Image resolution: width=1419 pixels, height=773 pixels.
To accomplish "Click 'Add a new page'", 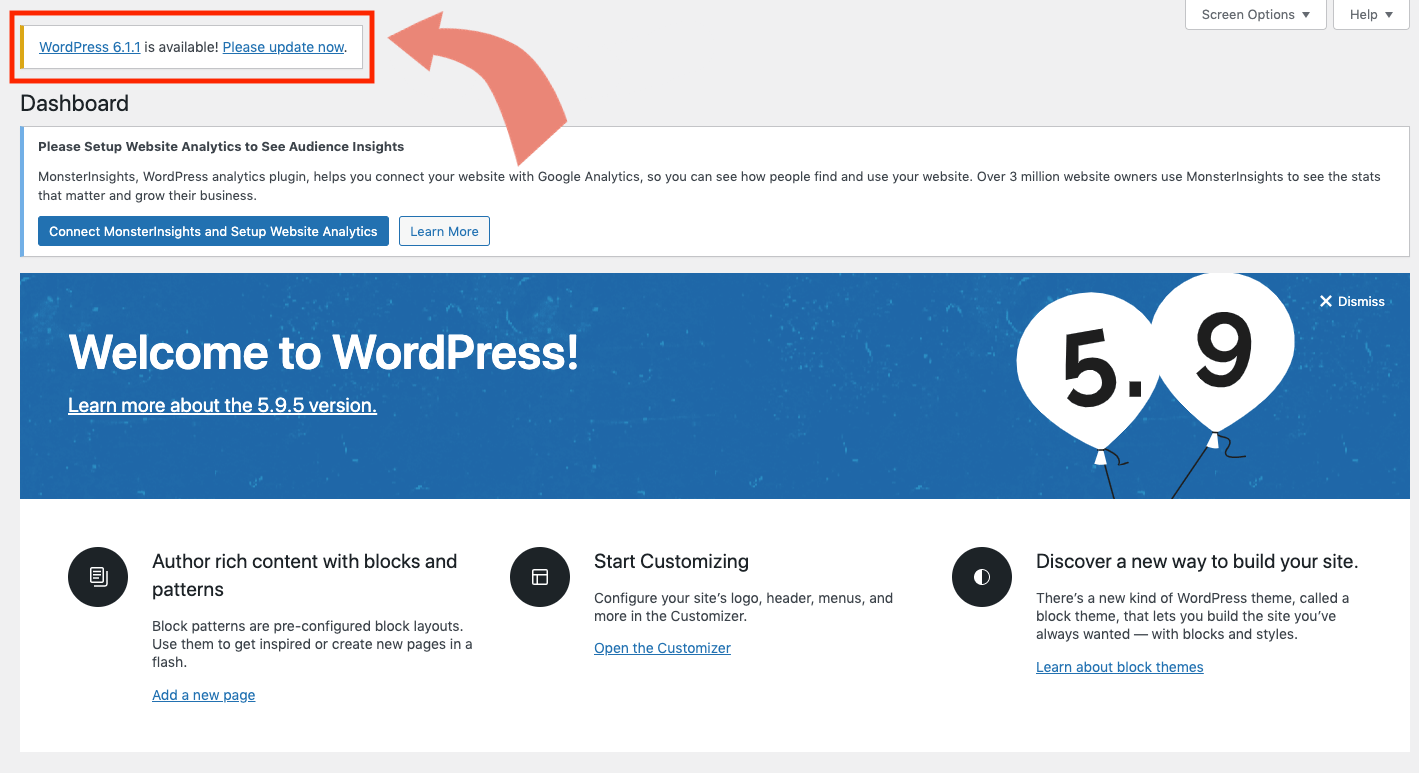I will (x=203, y=694).
